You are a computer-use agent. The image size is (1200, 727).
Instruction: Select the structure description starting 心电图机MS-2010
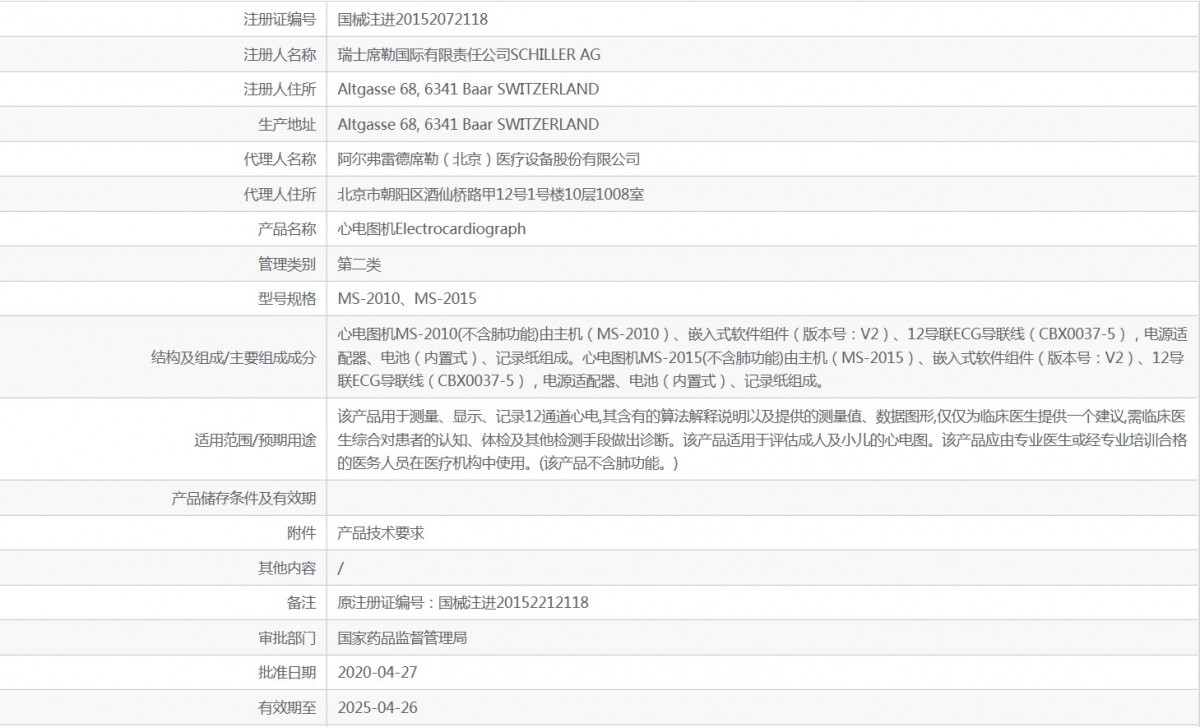762,357
